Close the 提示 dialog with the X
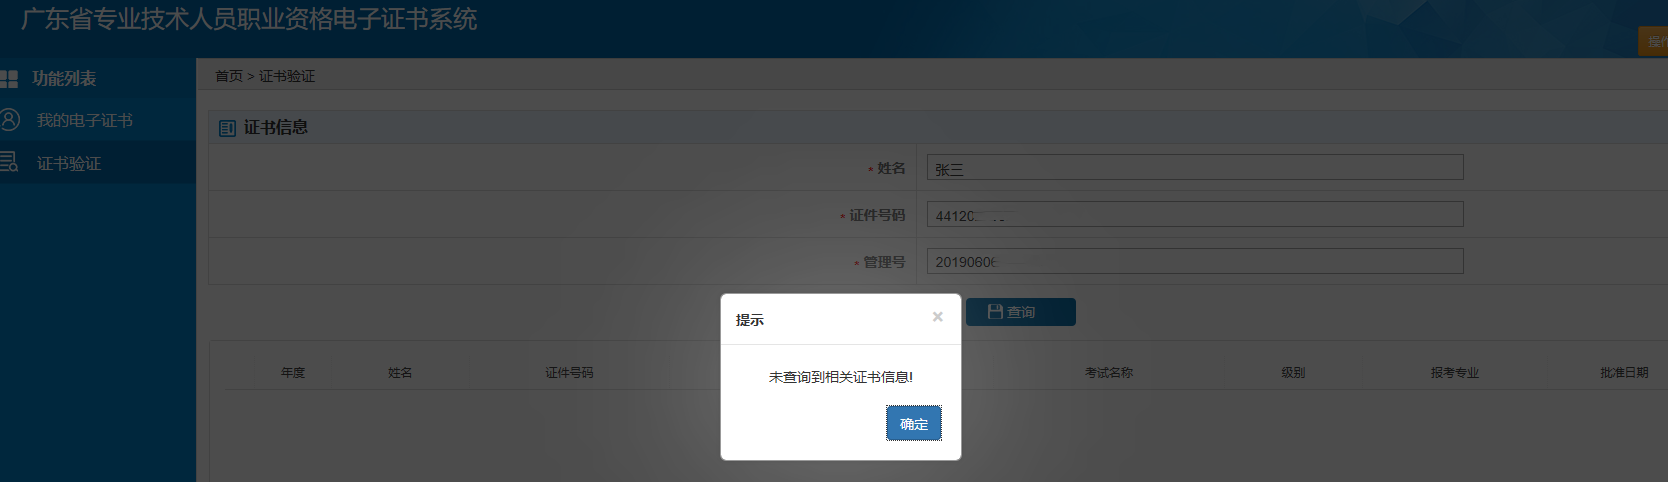The image size is (1668, 482). (937, 317)
